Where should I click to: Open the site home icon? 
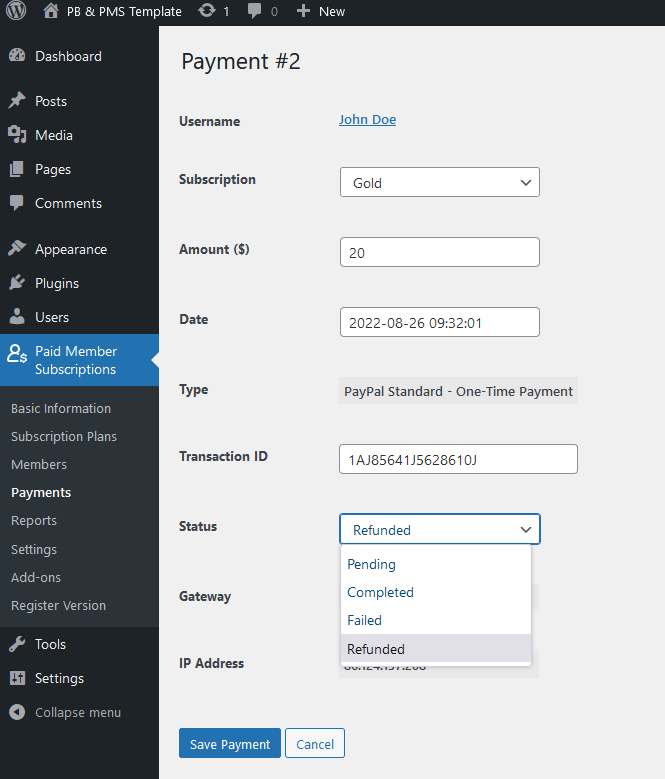pyautogui.click(x=51, y=11)
